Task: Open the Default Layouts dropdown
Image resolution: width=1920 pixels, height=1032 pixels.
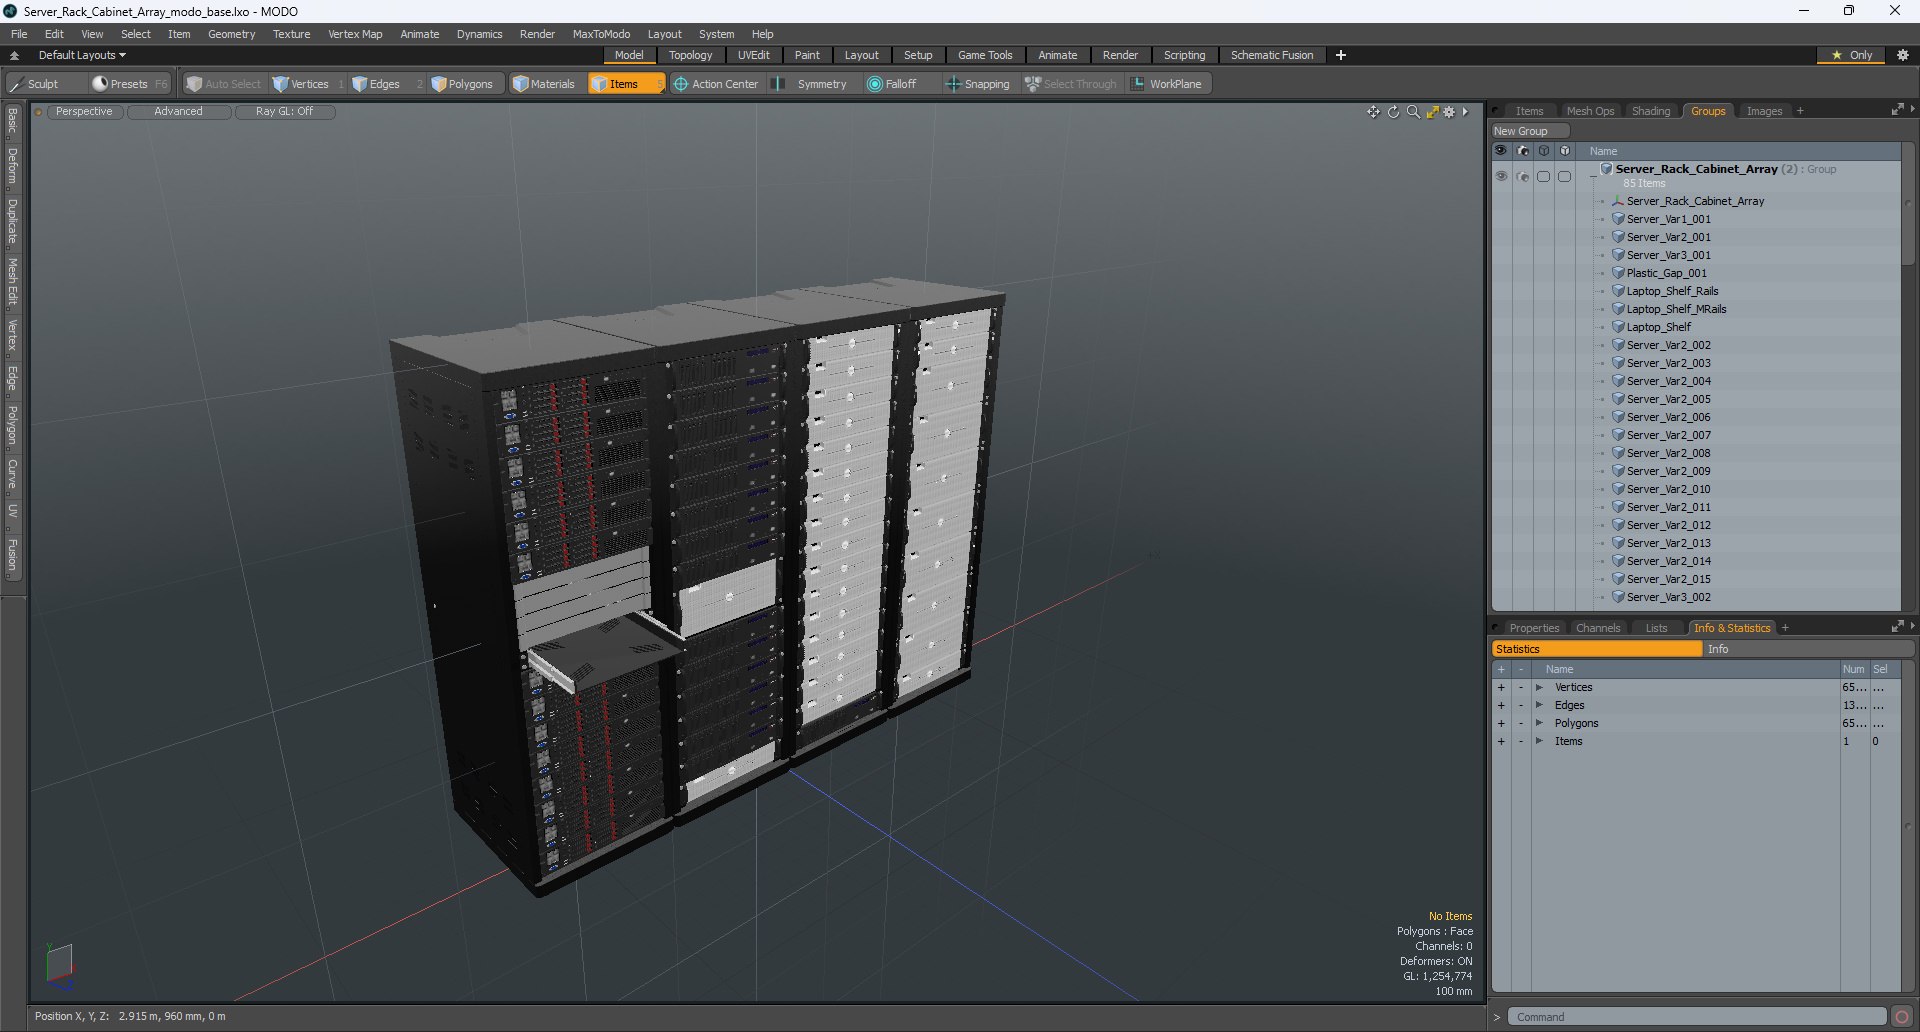Action: coord(82,55)
